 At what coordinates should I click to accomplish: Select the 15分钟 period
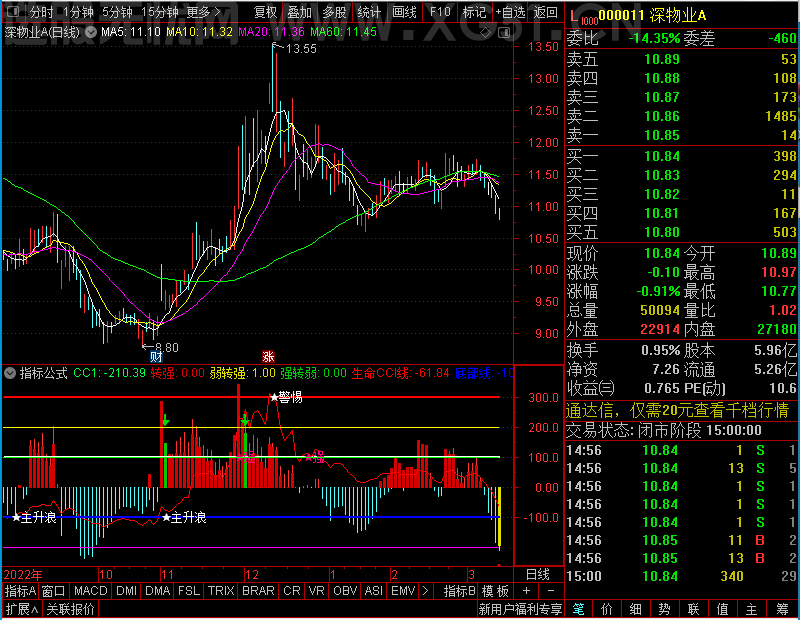[159, 12]
